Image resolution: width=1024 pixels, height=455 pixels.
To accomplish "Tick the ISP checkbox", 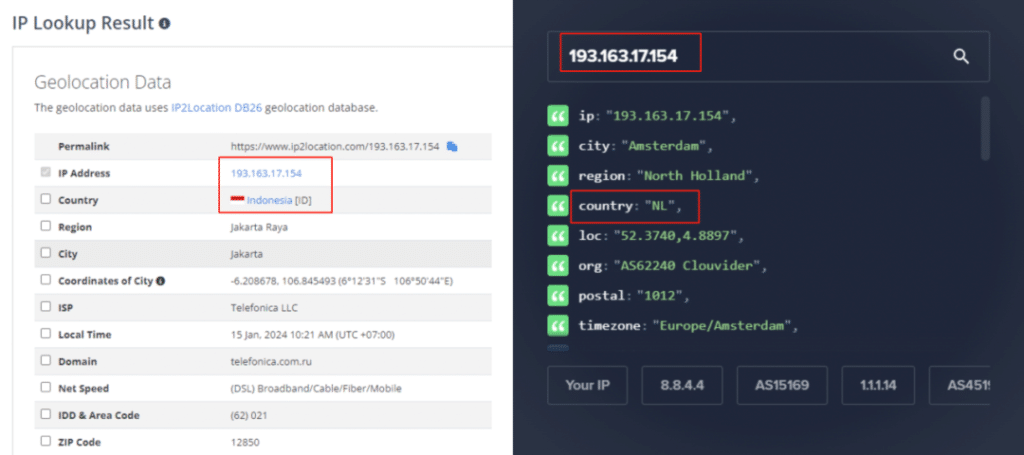I will pos(46,306).
